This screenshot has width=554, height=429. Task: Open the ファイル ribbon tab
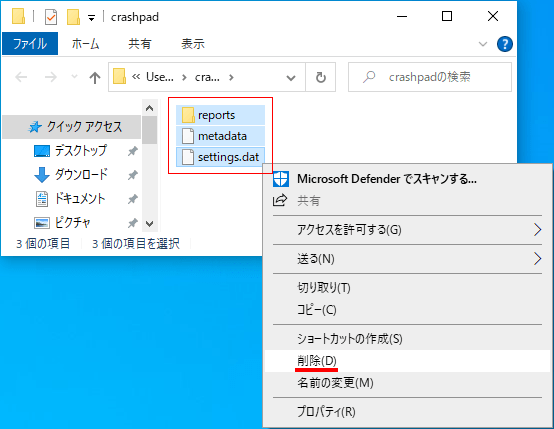click(x=30, y=44)
